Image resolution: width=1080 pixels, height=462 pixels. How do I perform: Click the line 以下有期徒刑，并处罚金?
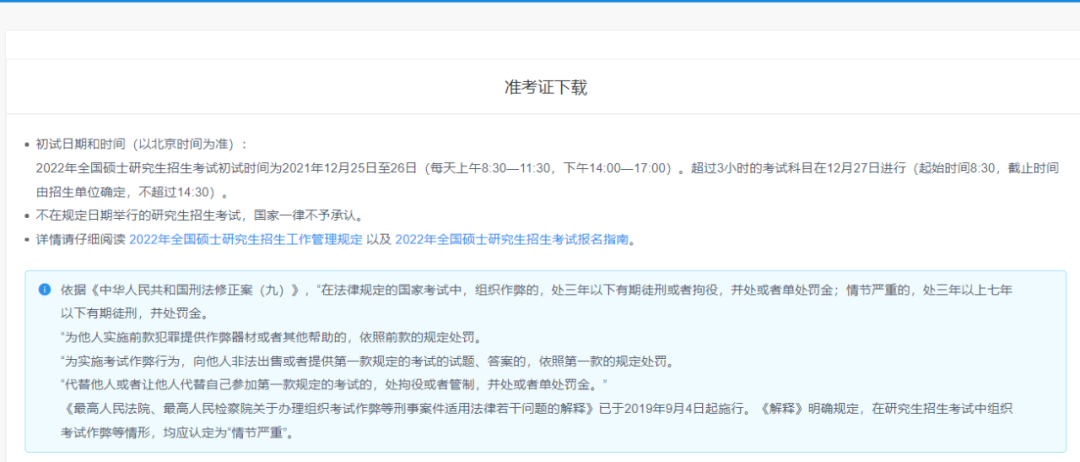tap(134, 314)
